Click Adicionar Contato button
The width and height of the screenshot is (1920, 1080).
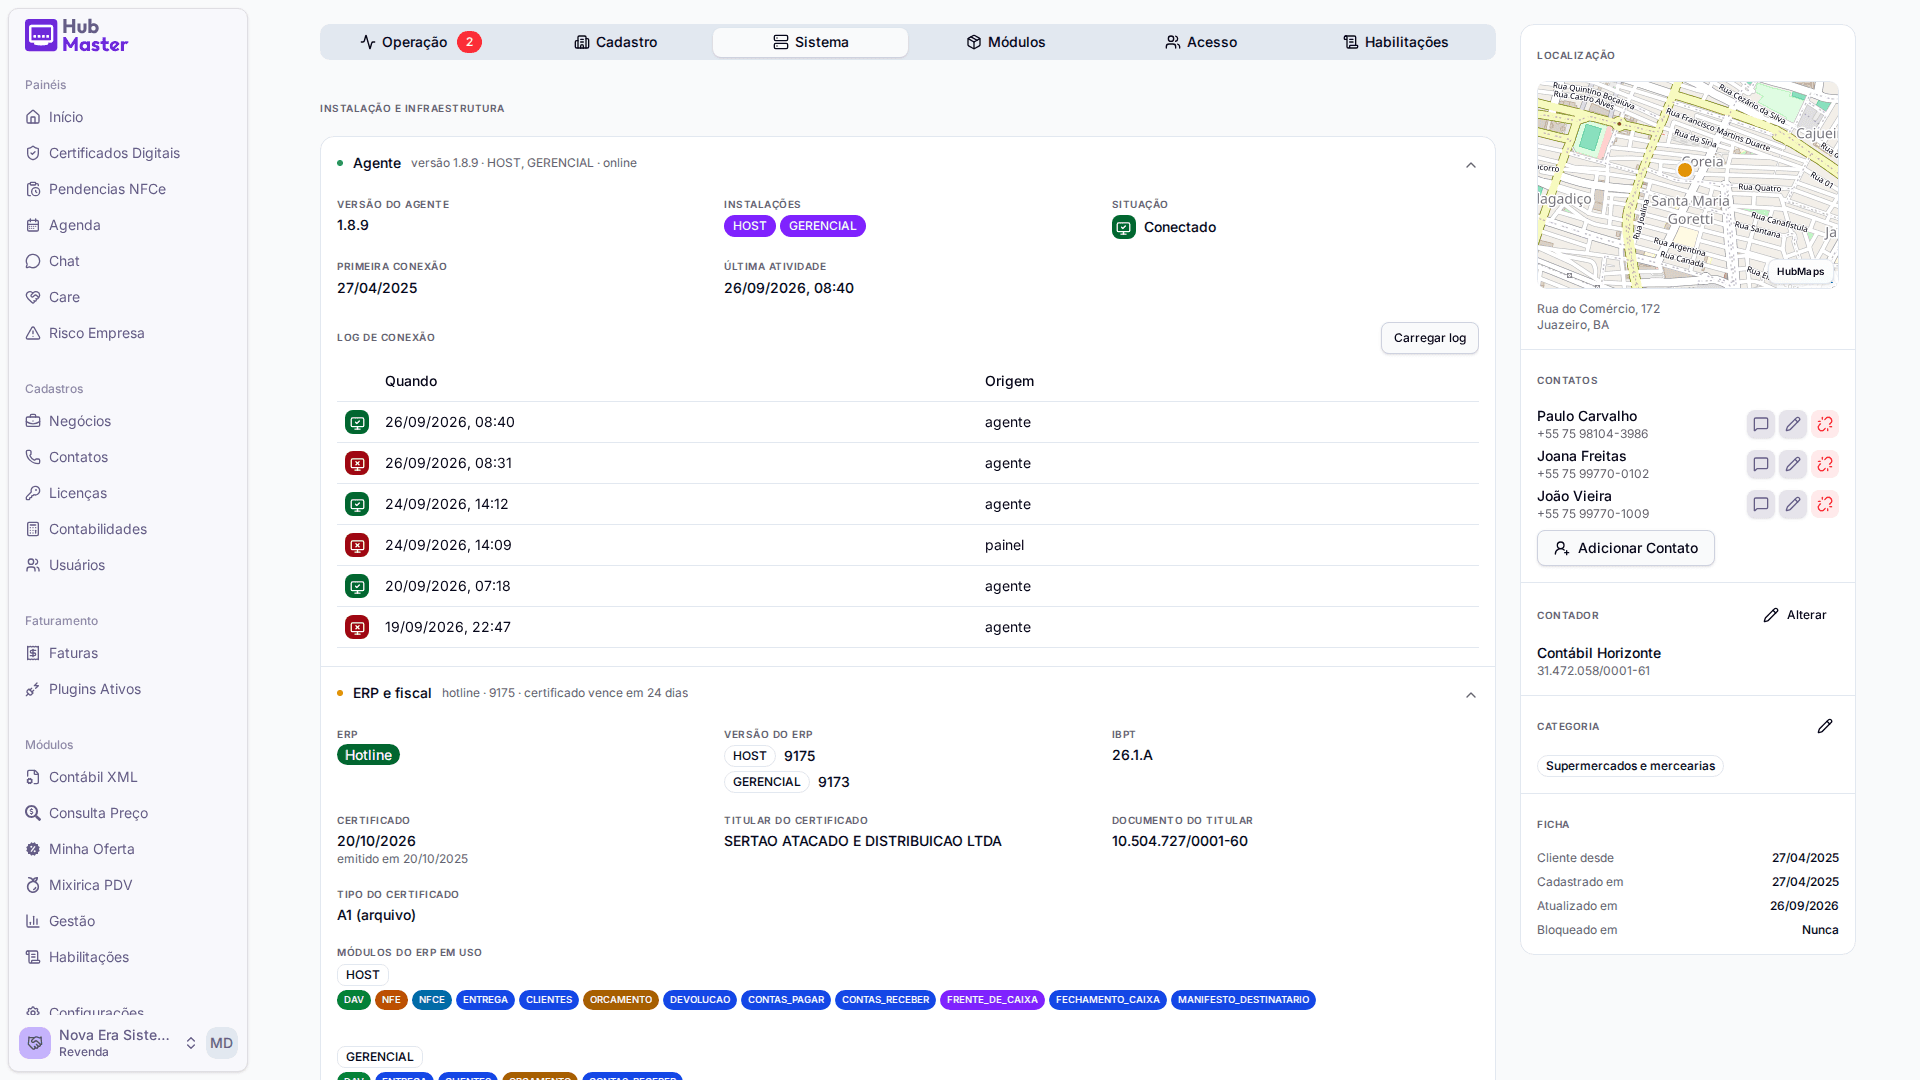pyautogui.click(x=1625, y=548)
